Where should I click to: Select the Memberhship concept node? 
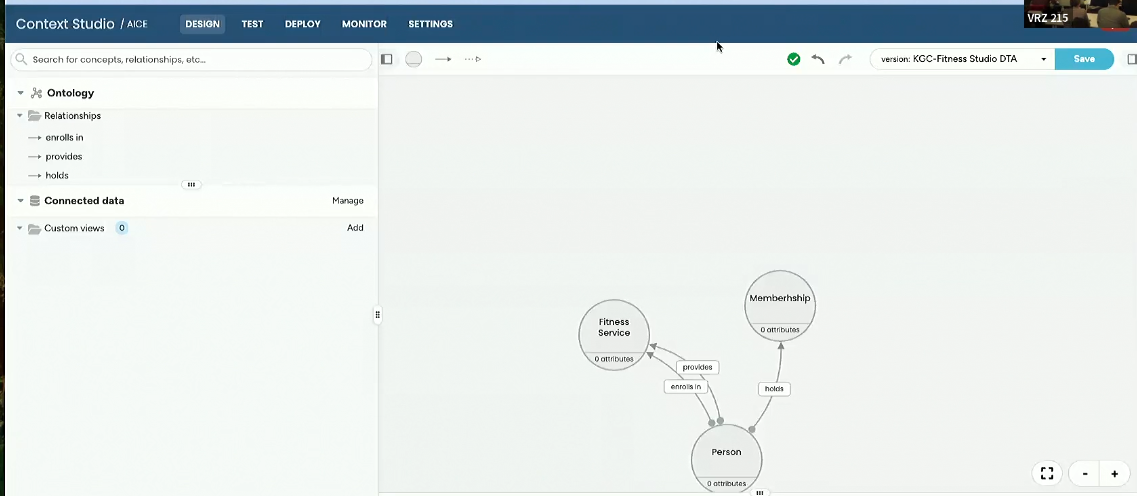780,306
